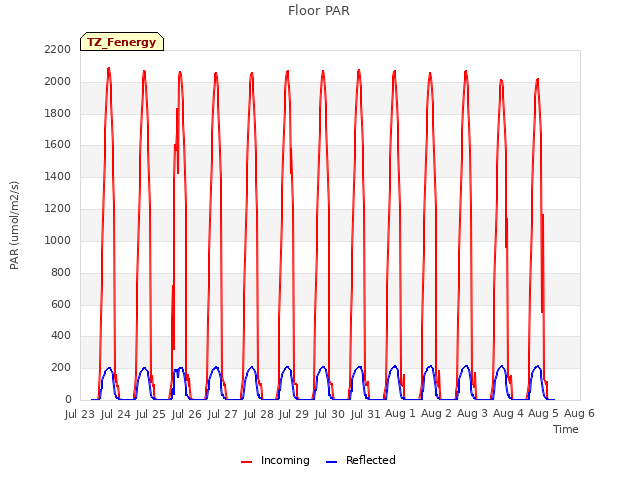Click the 200 y-axis tick label

tap(61, 368)
